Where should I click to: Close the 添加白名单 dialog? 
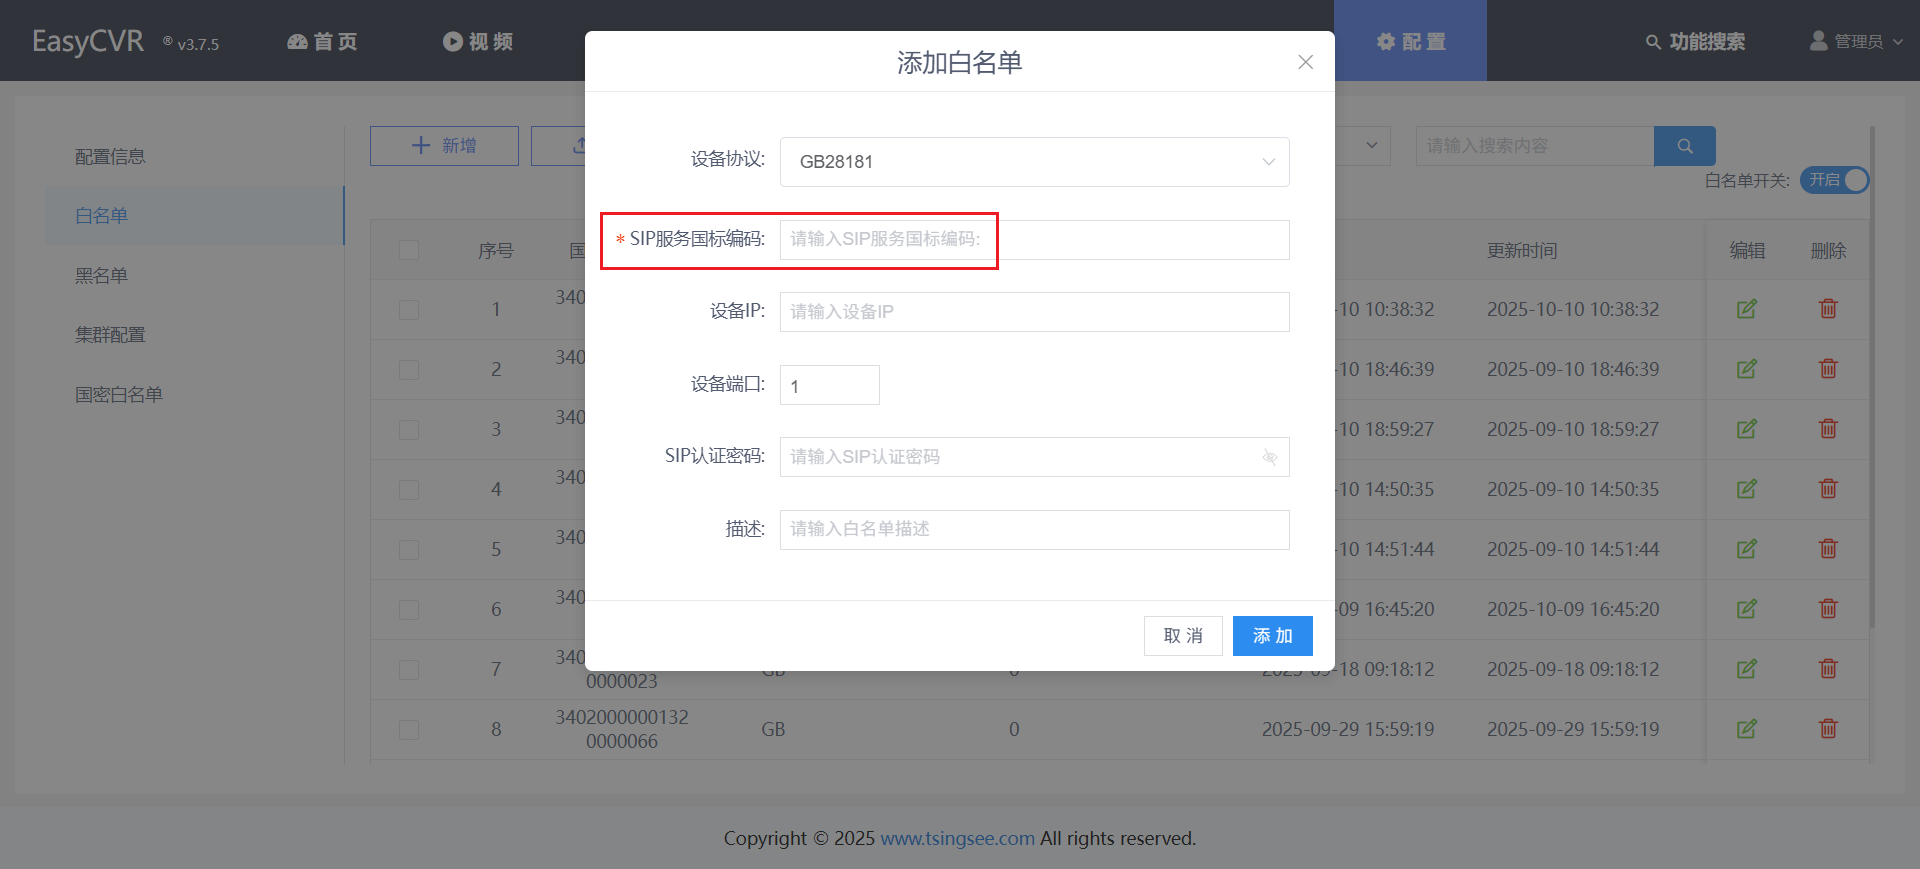click(x=1305, y=62)
